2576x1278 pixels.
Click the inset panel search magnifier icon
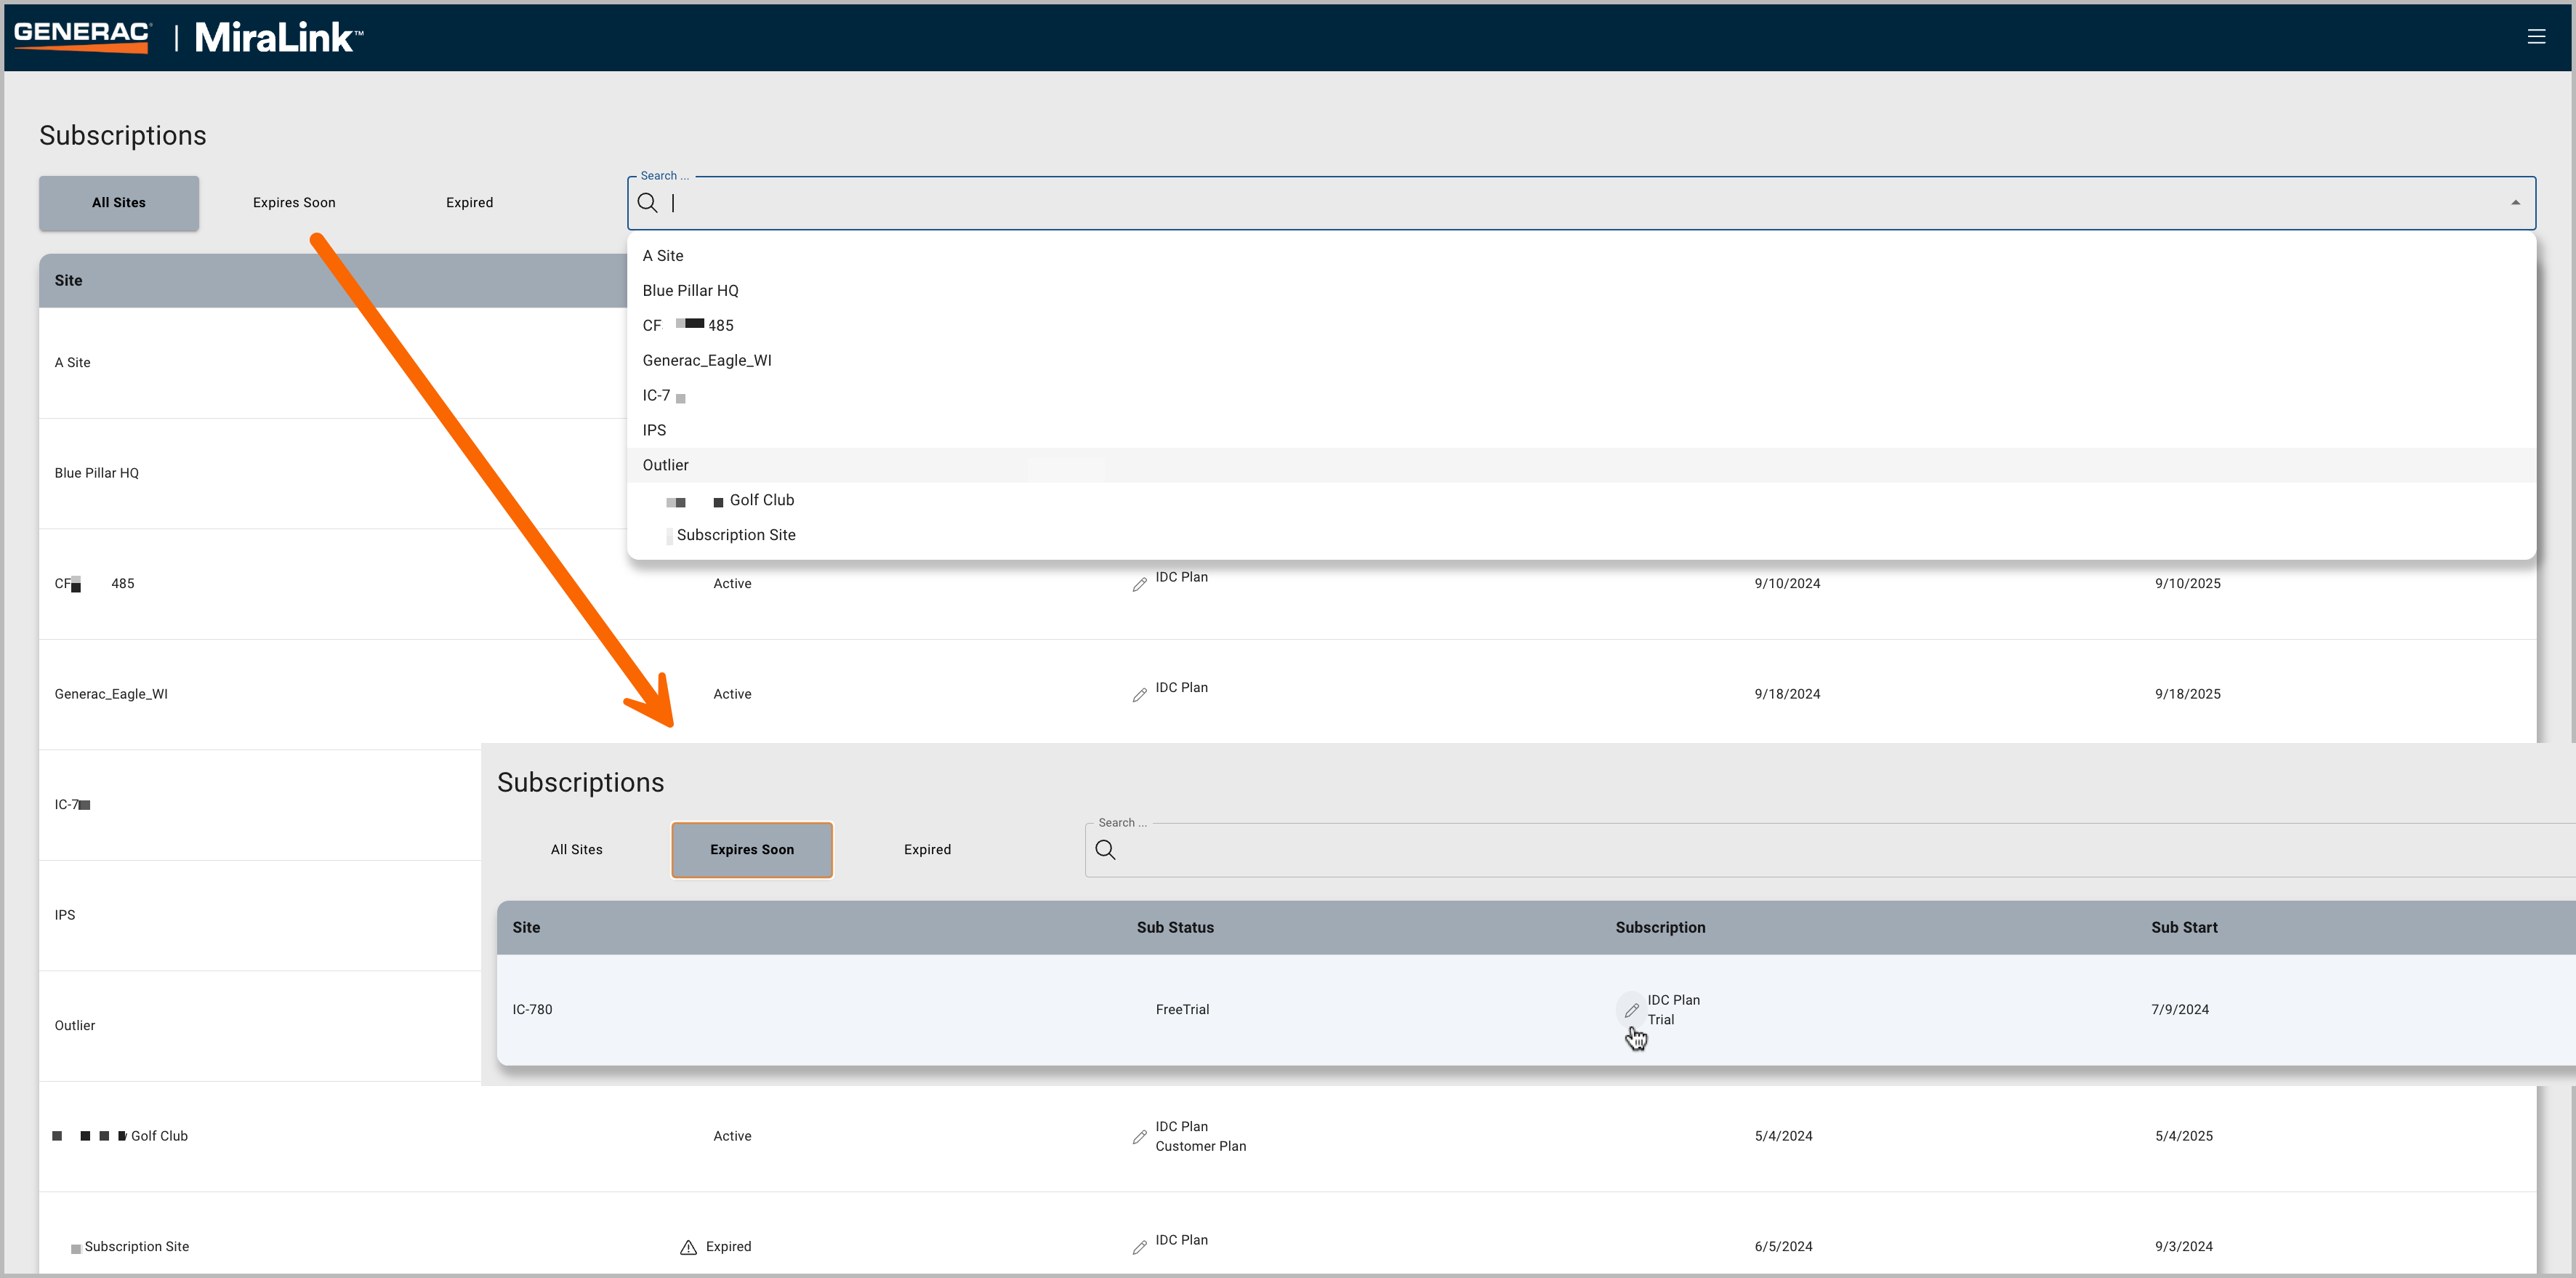1105,850
